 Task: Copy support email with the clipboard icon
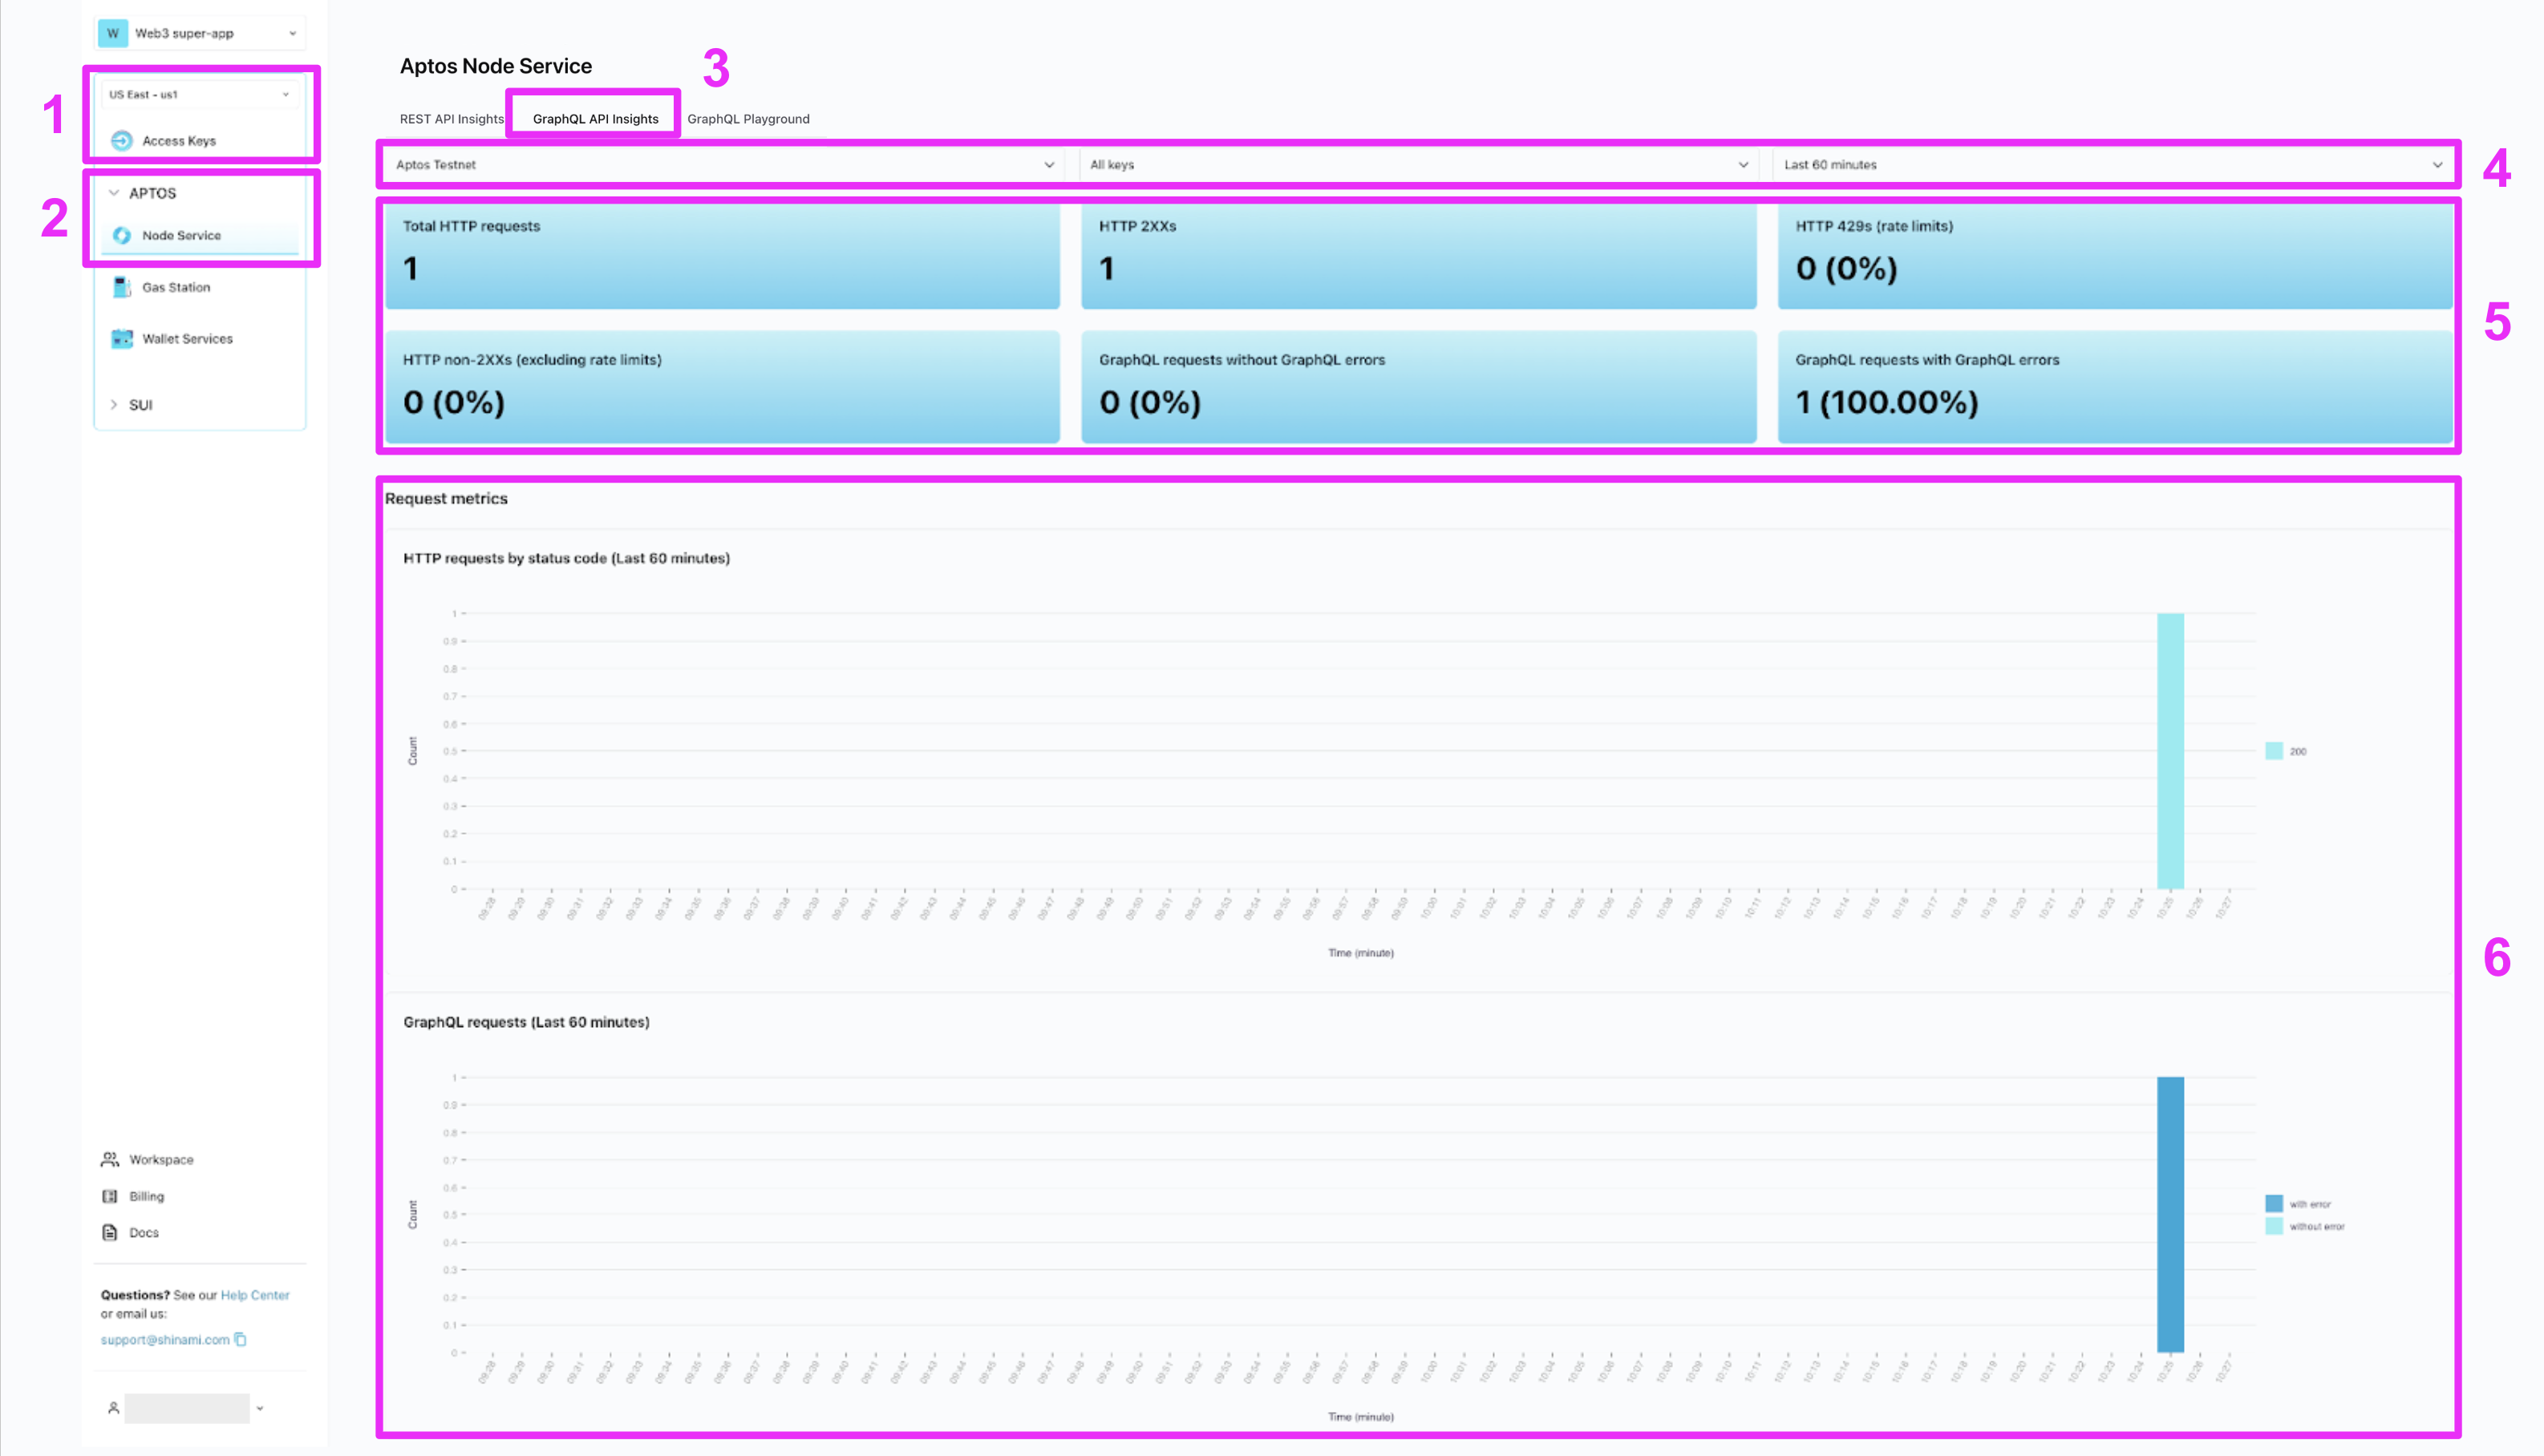(241, 1339)
